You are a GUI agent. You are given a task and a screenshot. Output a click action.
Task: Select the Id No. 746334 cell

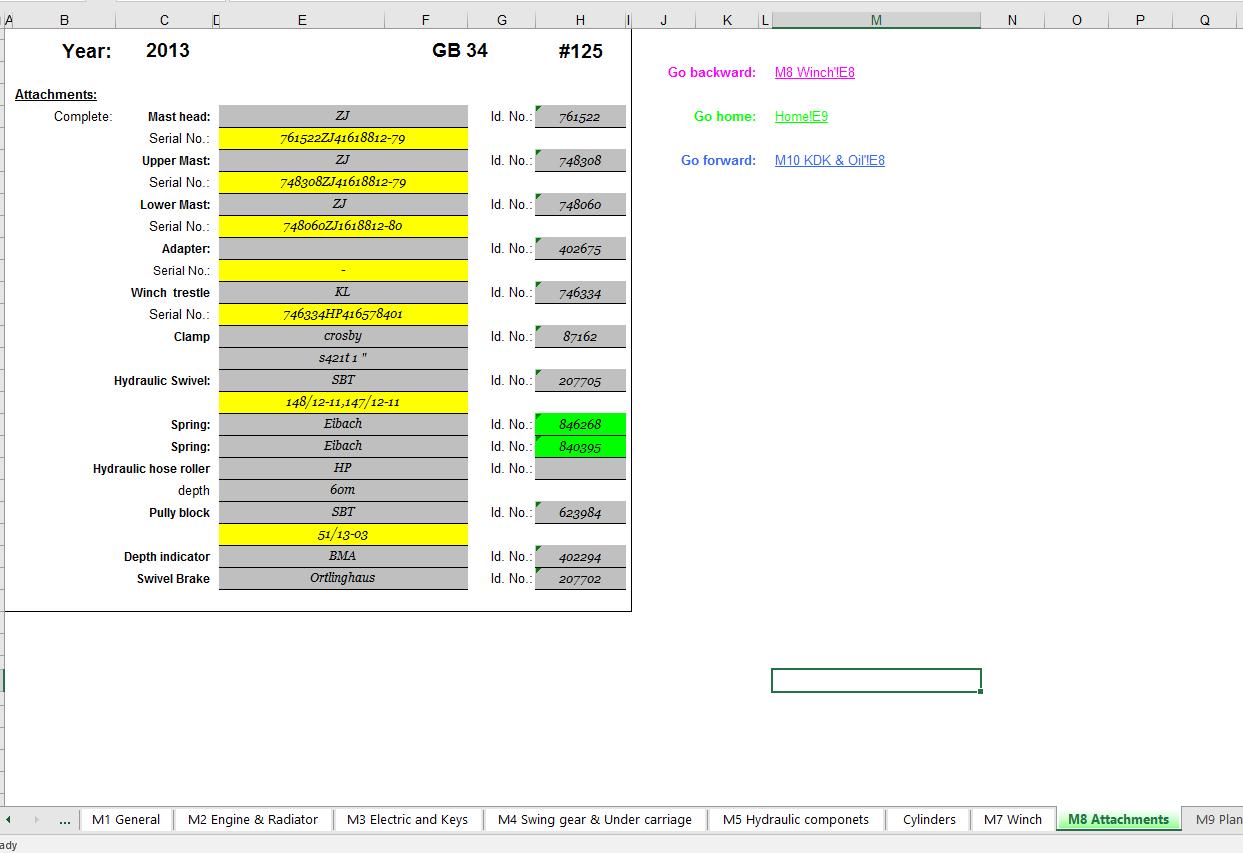(580, 292)
